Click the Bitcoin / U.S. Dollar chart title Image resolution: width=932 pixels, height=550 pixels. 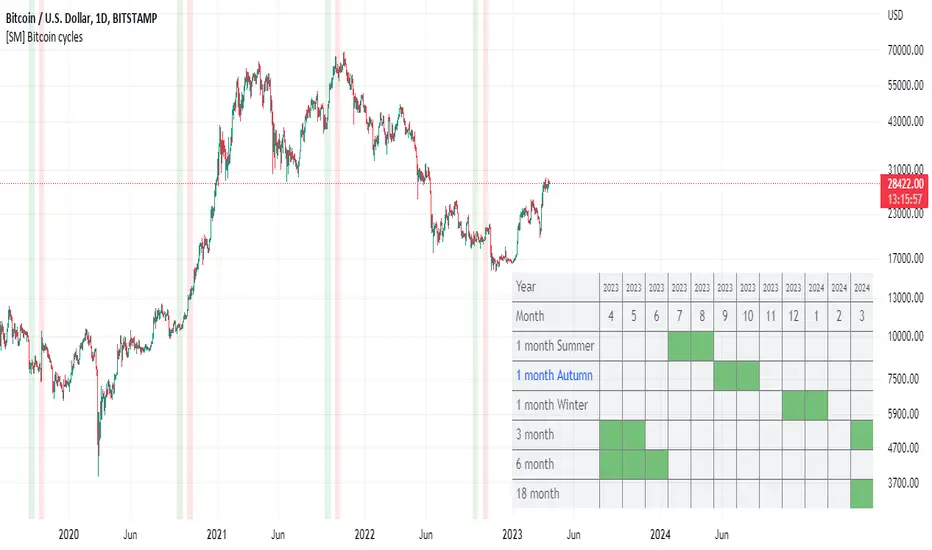(97, 17)
